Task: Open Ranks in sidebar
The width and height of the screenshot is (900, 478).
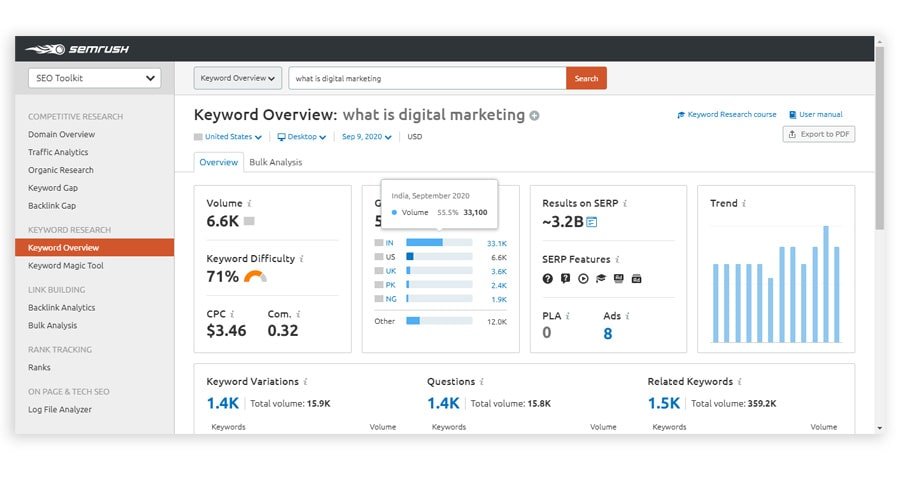Action: [39, 367]
